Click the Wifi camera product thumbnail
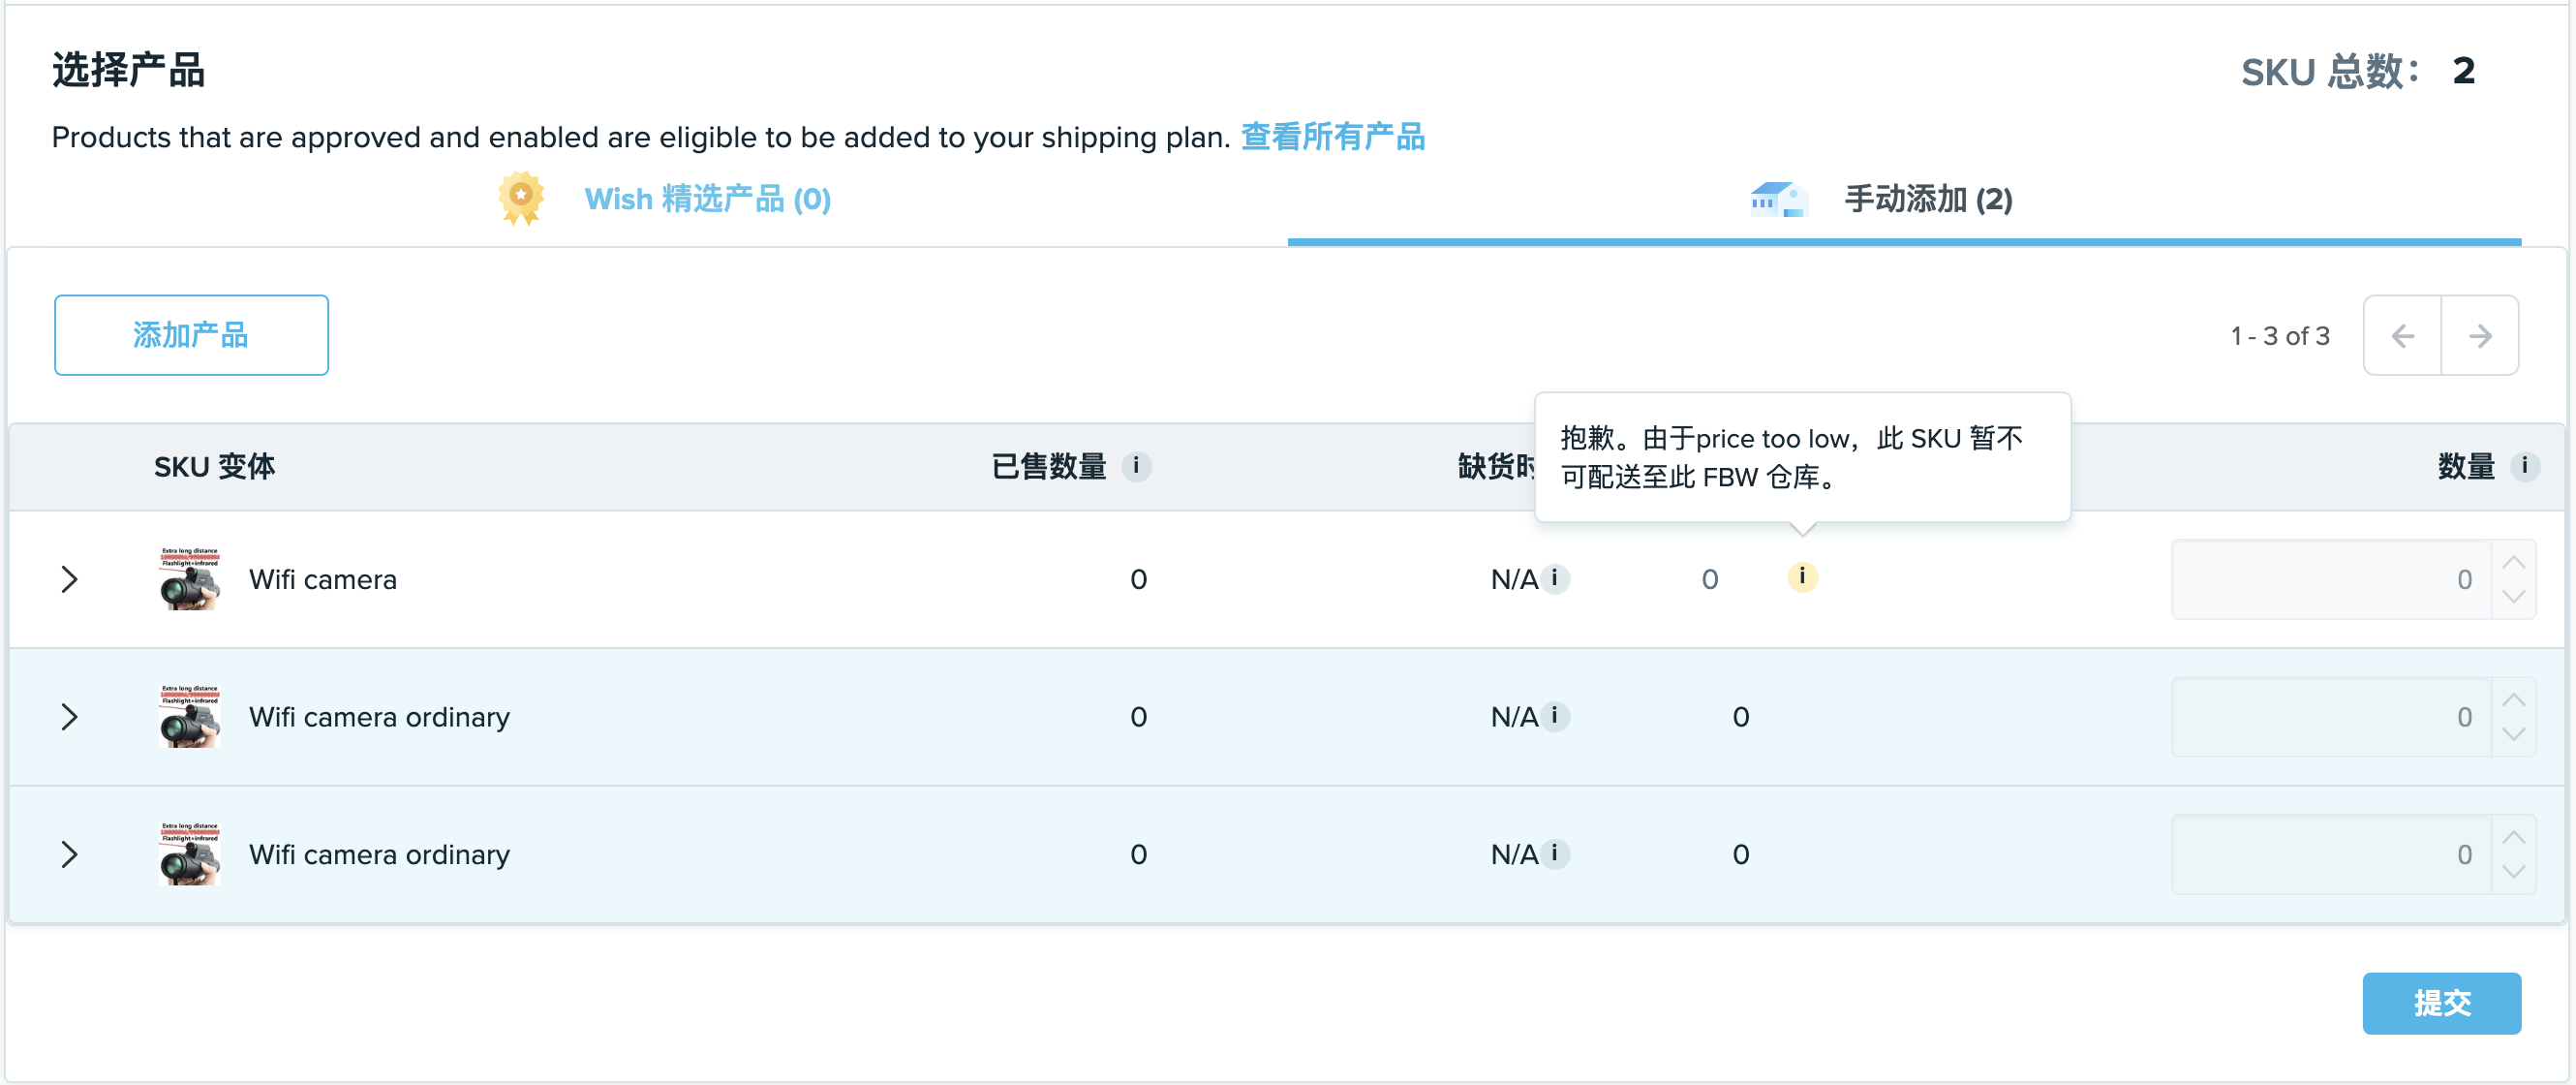 tap(189, 579)
